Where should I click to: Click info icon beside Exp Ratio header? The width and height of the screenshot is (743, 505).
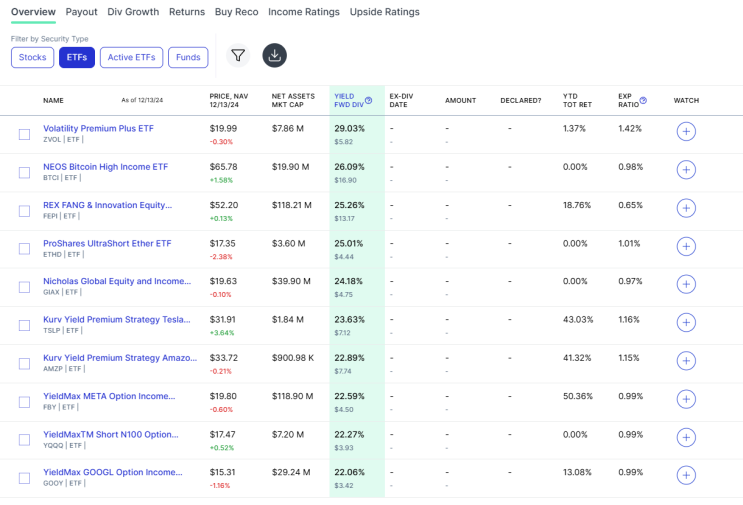pos(643,100)
